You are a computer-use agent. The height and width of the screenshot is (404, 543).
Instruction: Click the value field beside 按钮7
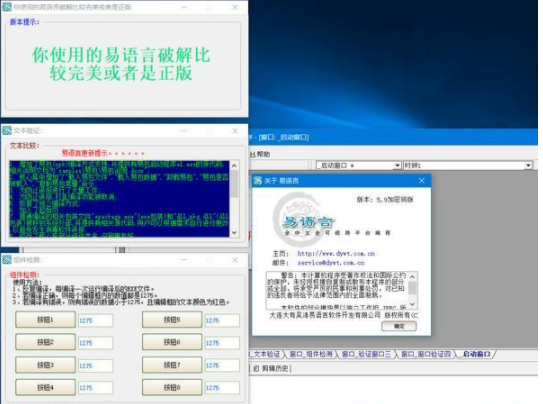pyautogui.click(x=222, y=366)
